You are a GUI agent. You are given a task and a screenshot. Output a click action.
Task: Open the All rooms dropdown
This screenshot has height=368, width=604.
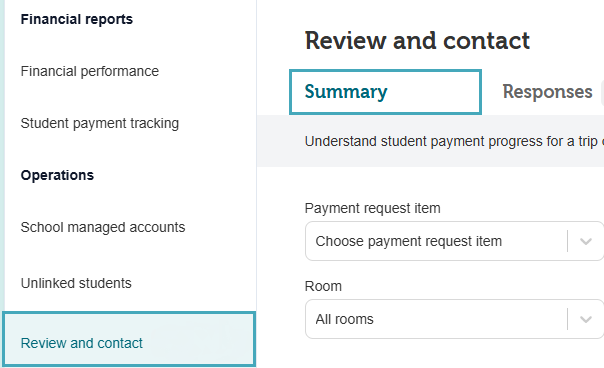pos(455,319)
